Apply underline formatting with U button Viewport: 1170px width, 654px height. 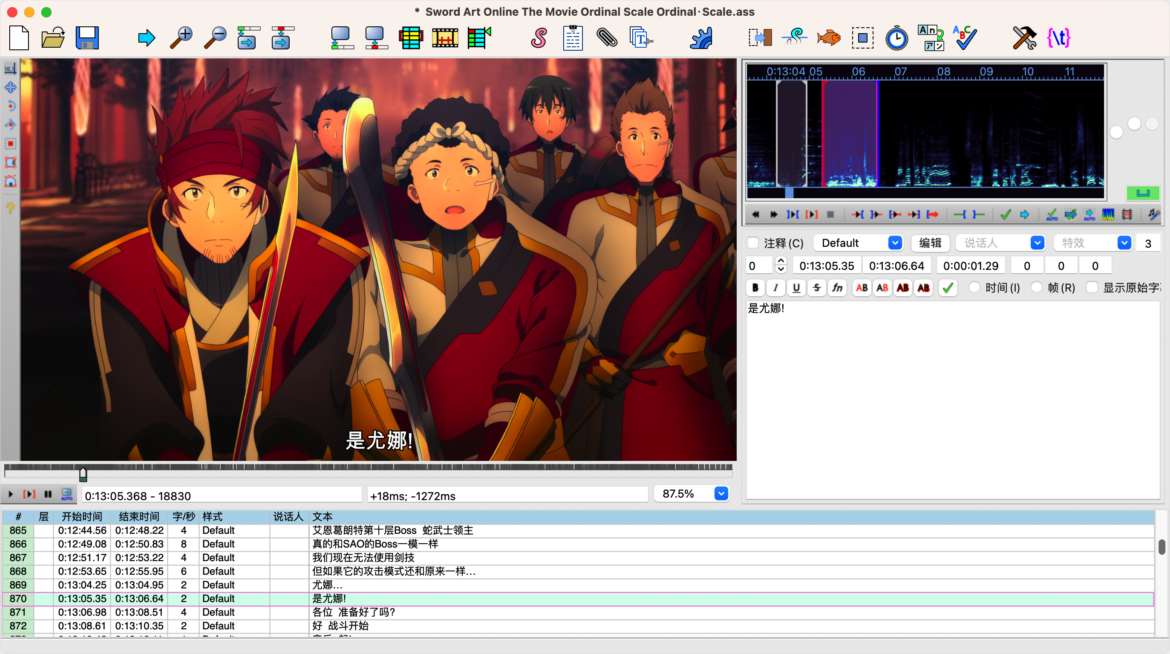tap(796, 287)
